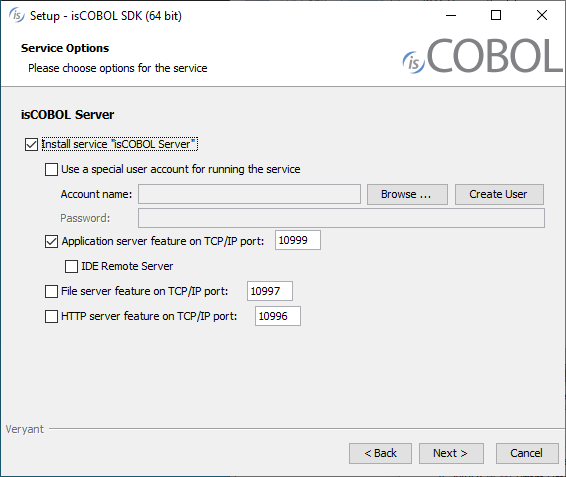Close the isCOBOL SDK Setup window

pyautogui.click(x=542, y=15)
